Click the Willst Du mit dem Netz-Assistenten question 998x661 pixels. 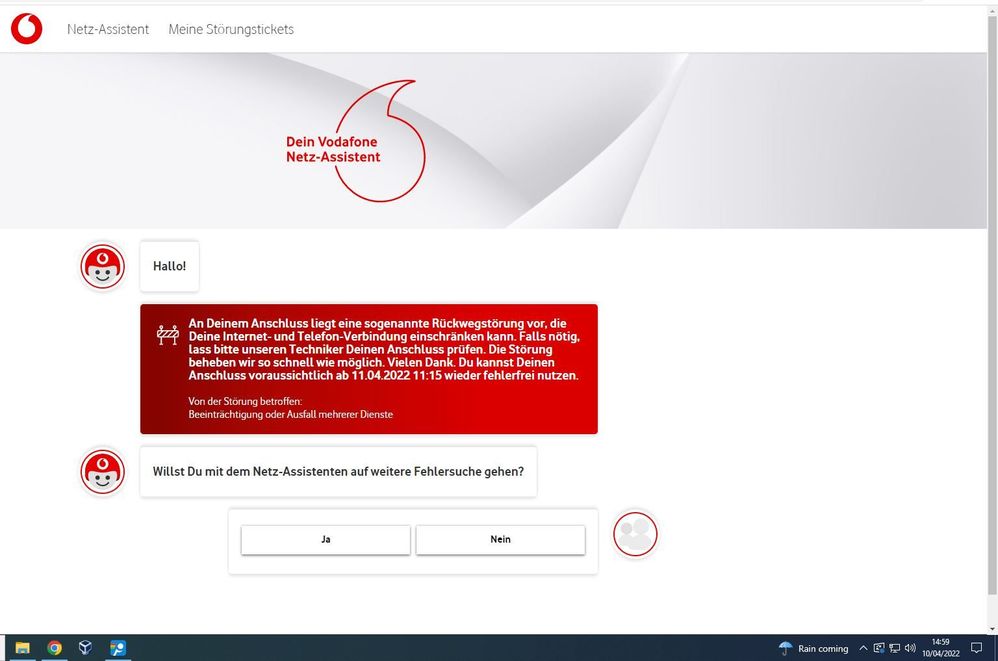pyautogui.click(x=339, y=471)
